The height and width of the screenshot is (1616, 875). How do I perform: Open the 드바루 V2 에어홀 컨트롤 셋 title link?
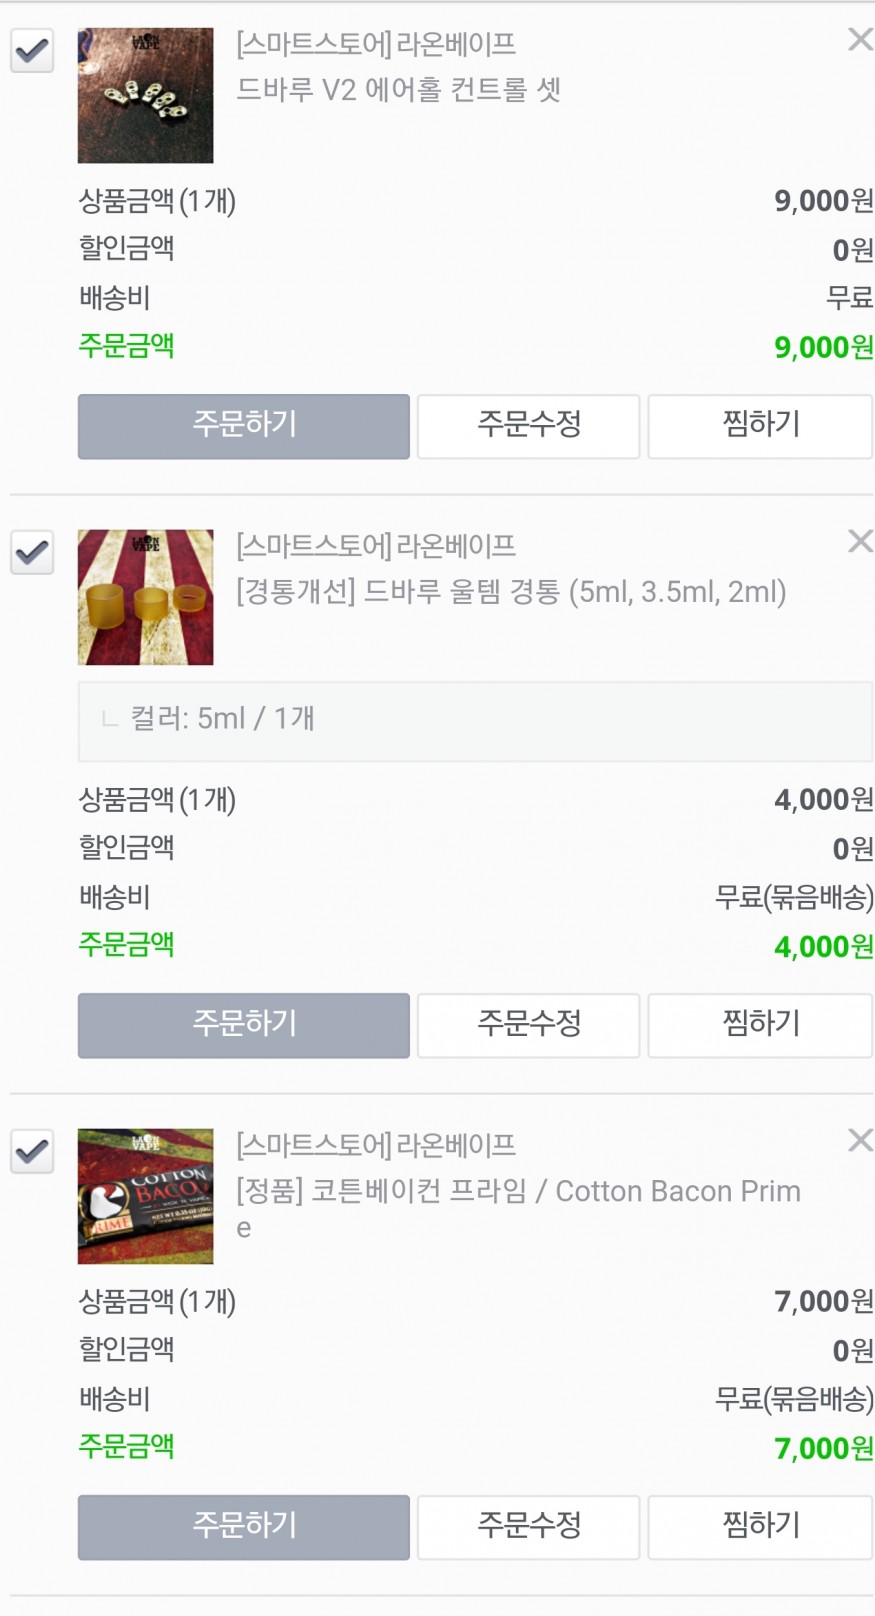tap(398, 90)
